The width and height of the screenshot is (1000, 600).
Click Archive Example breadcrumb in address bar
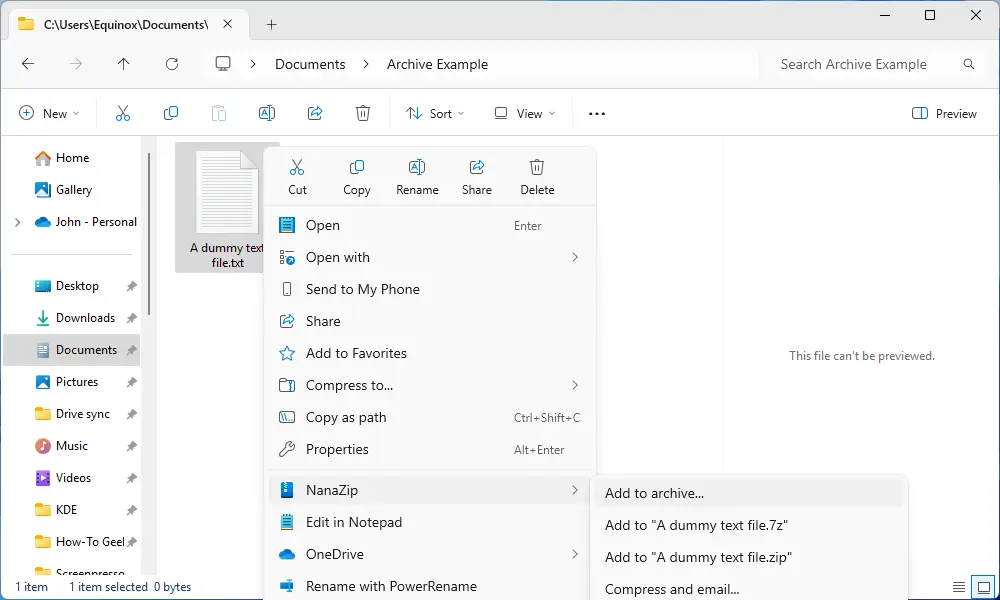[x=438, y=64]
